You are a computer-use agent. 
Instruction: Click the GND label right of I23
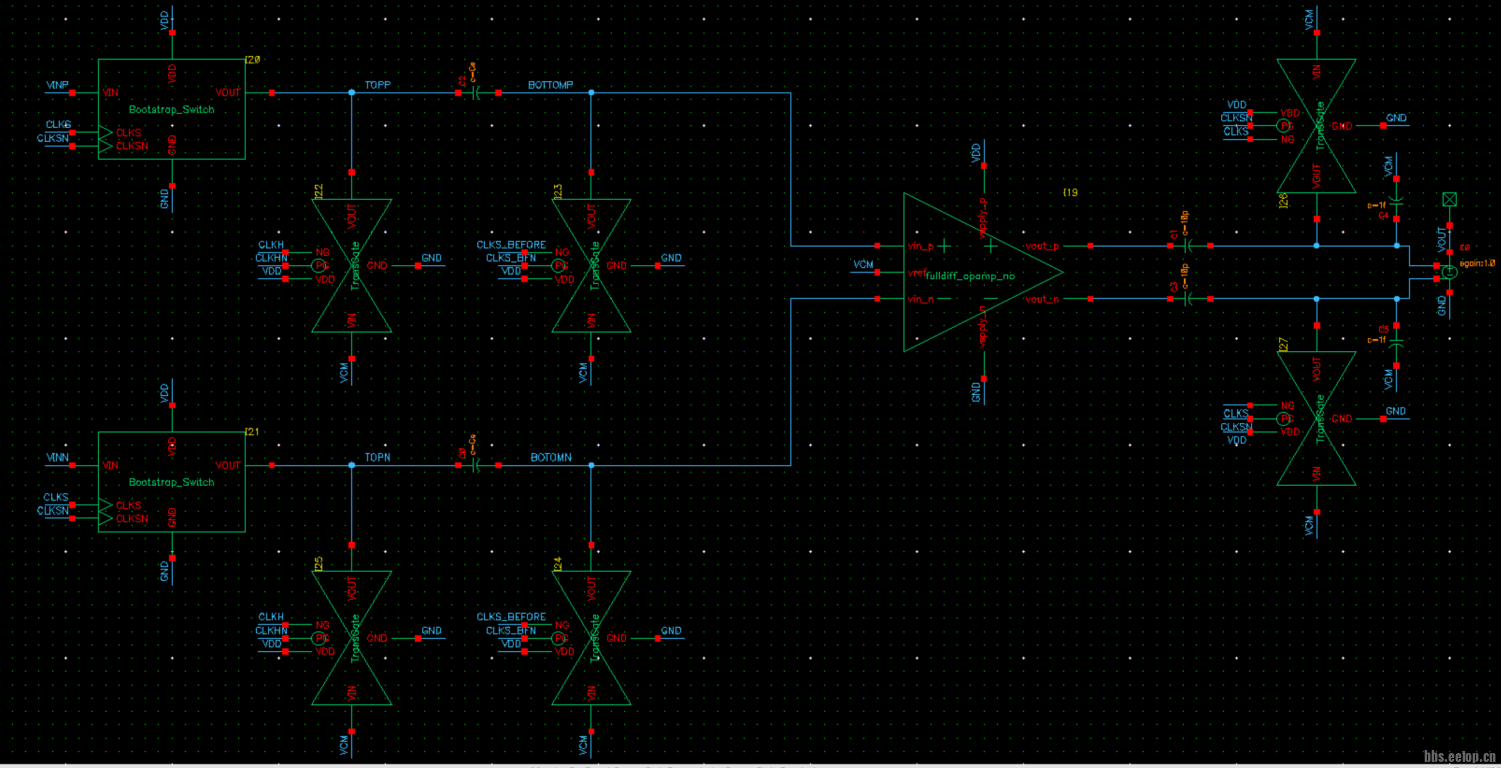[671, 258]
